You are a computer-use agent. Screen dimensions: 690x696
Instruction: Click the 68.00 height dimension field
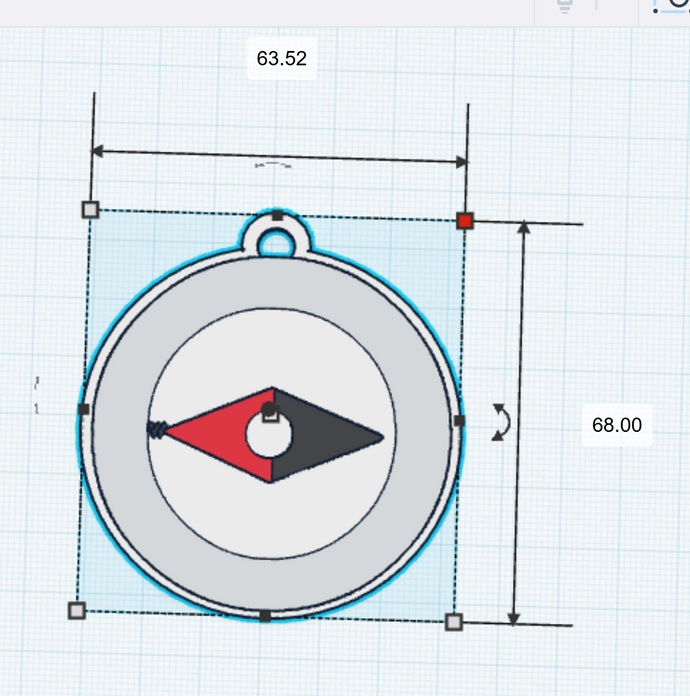coord(616,425)
